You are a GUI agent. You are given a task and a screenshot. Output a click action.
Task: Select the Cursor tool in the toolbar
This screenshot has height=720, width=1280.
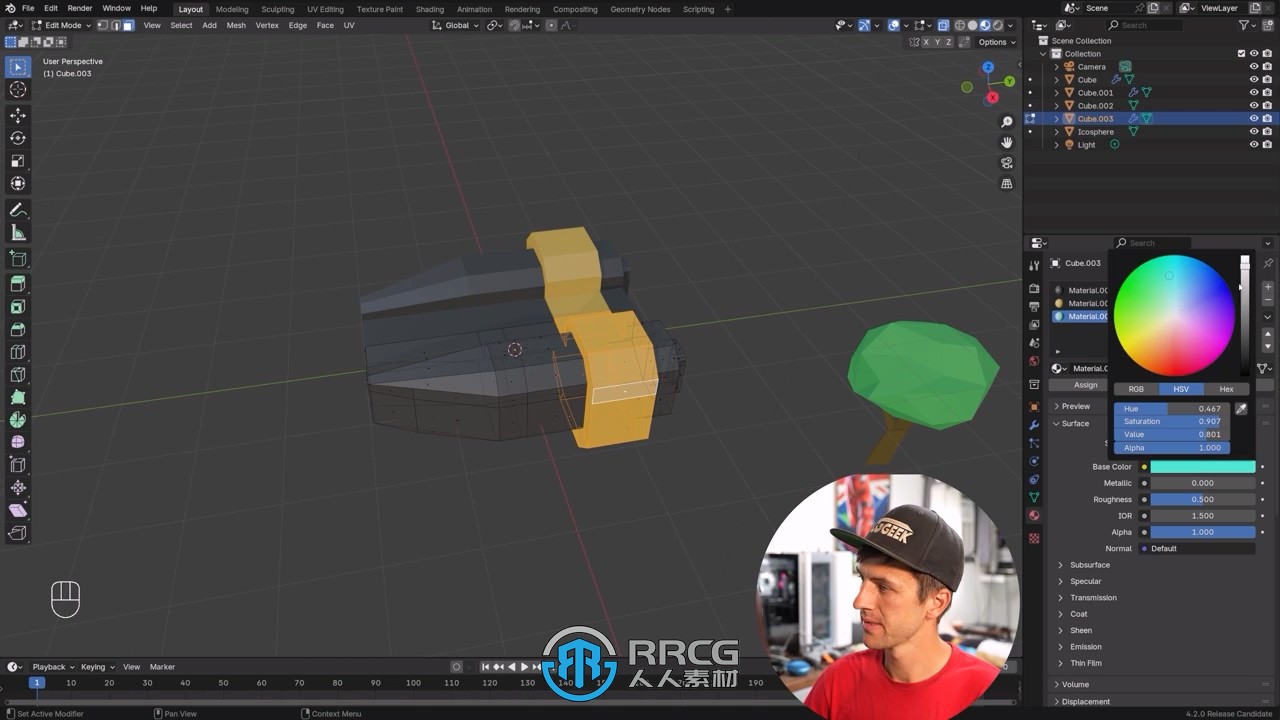(18, 90)
